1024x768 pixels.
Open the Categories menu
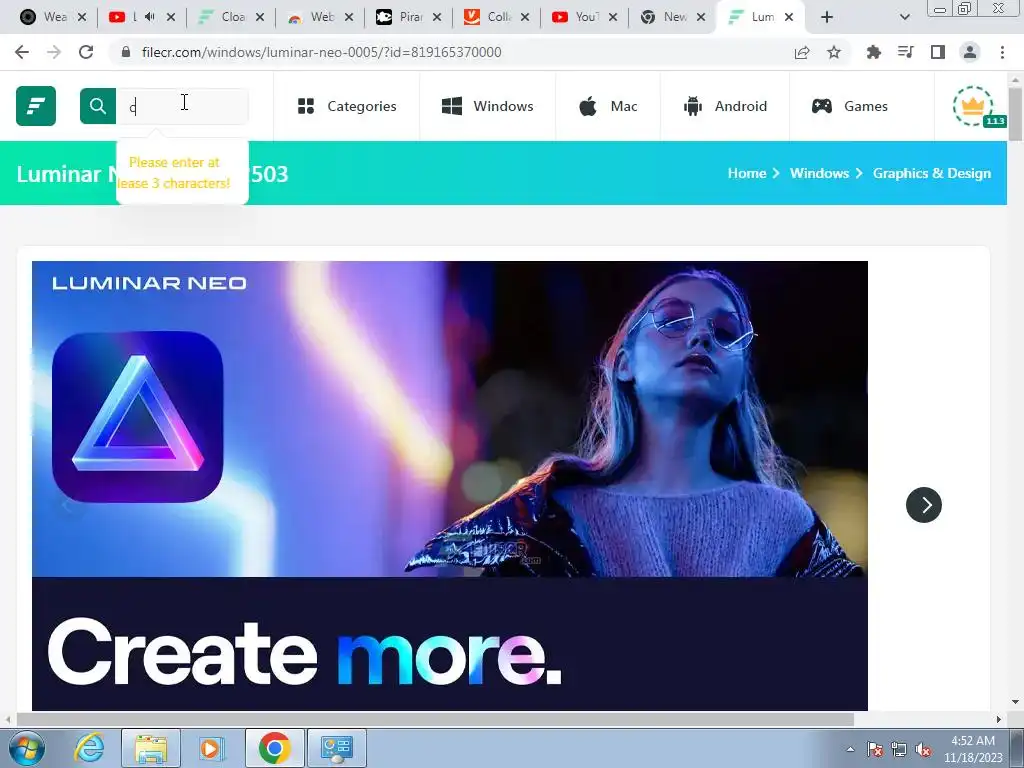[x=347, y=106]
